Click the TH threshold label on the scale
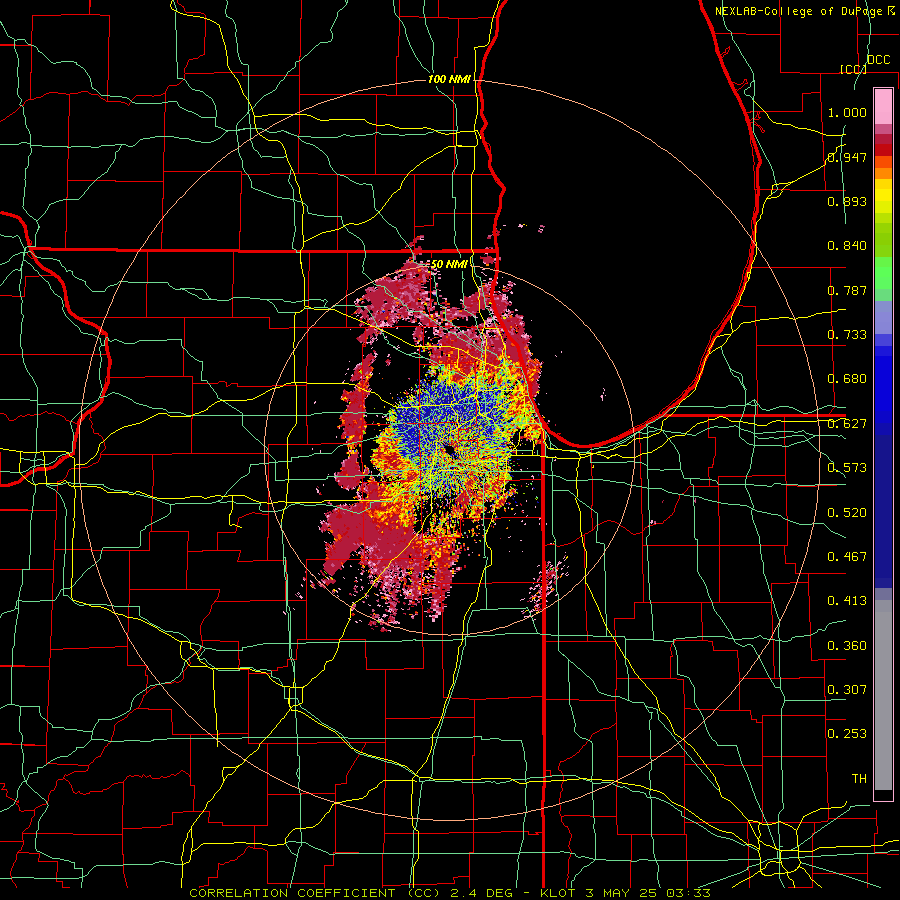900x900 pixels. pos(859,779)
